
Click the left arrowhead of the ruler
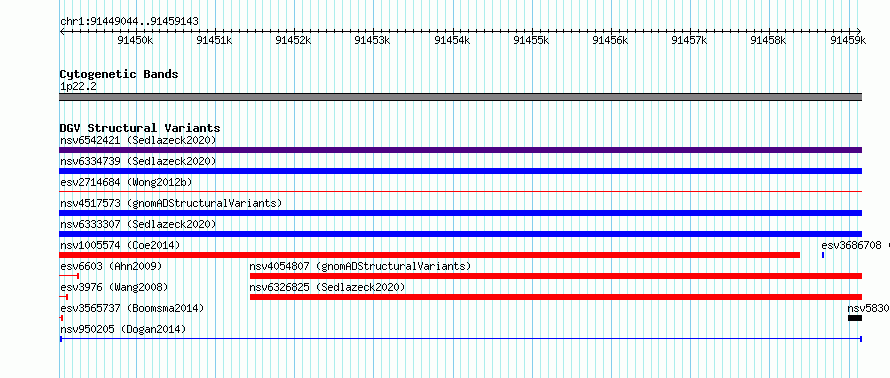[x=62, y=31]
